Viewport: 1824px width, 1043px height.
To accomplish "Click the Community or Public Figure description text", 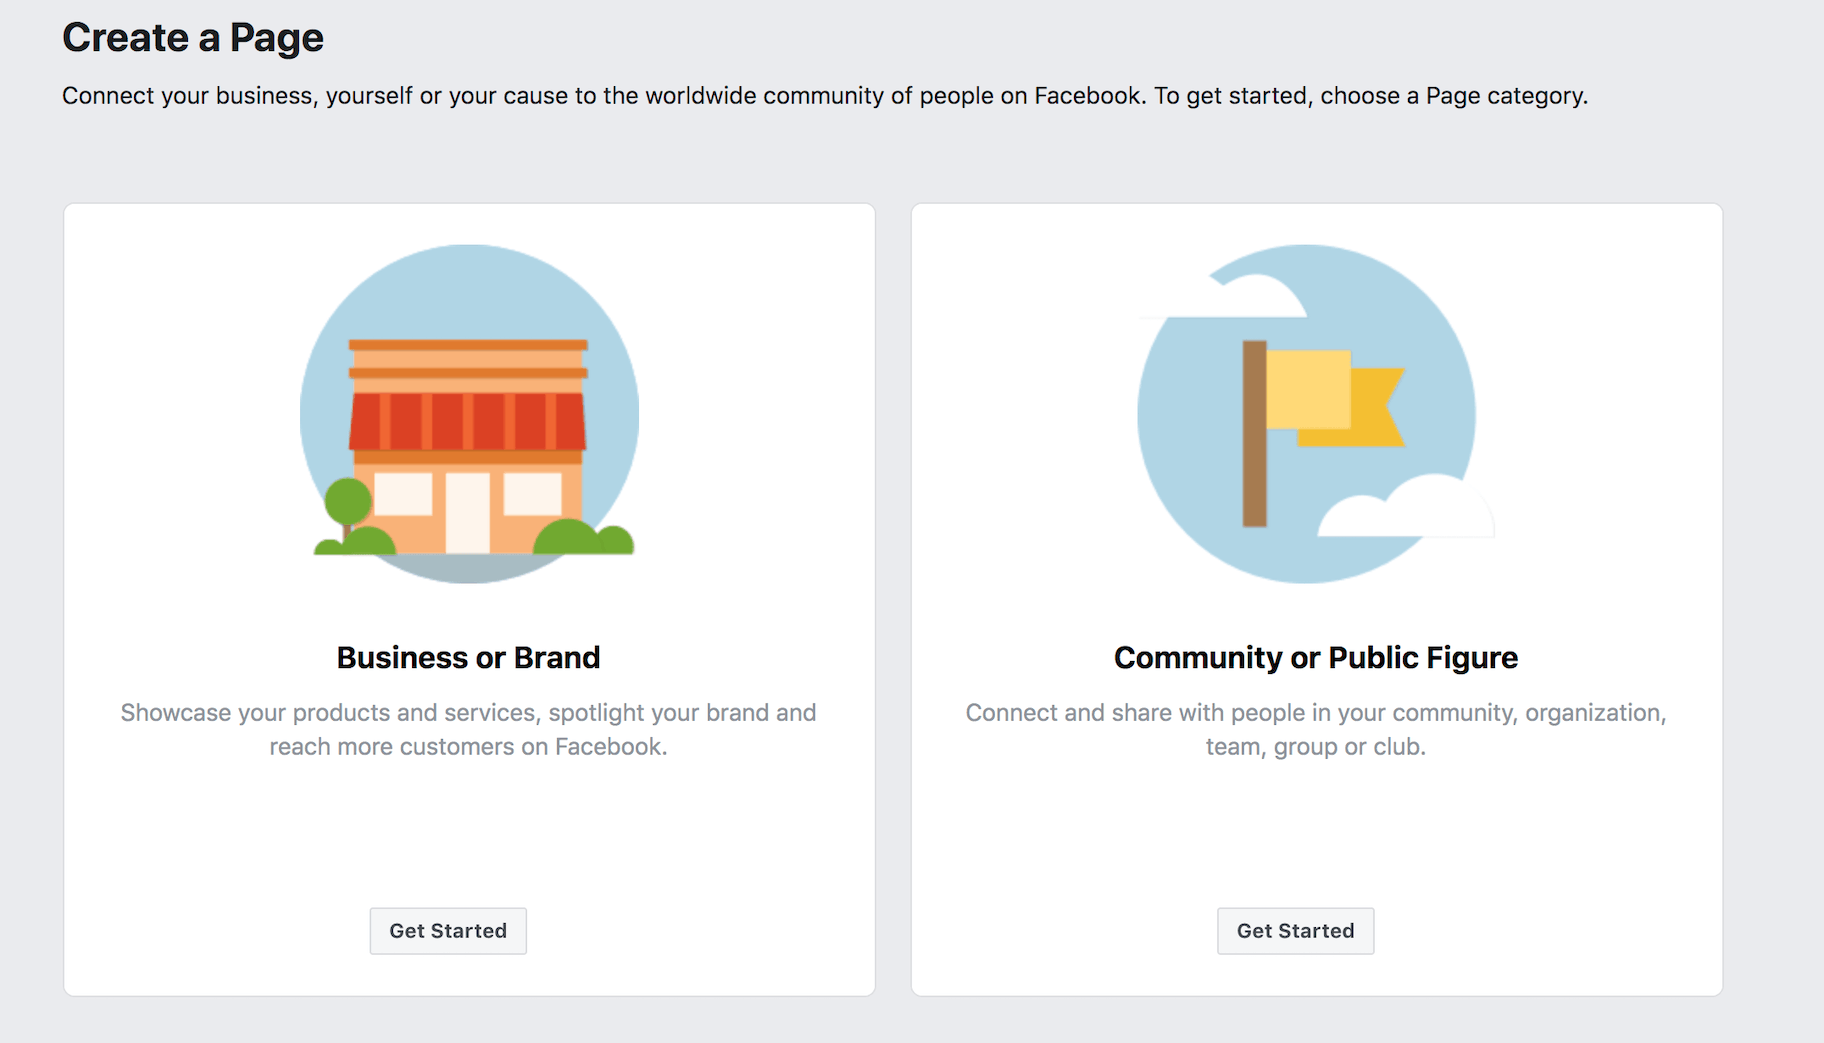I will point(1315,729).
